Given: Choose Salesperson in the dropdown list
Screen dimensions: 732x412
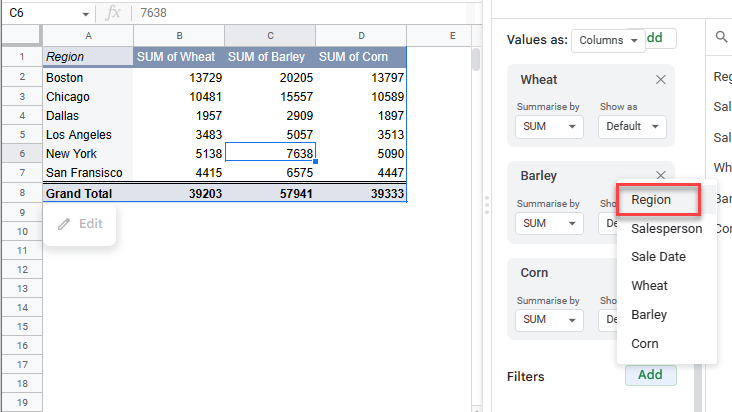Looking at the screenshot, I should click(666, 228).
